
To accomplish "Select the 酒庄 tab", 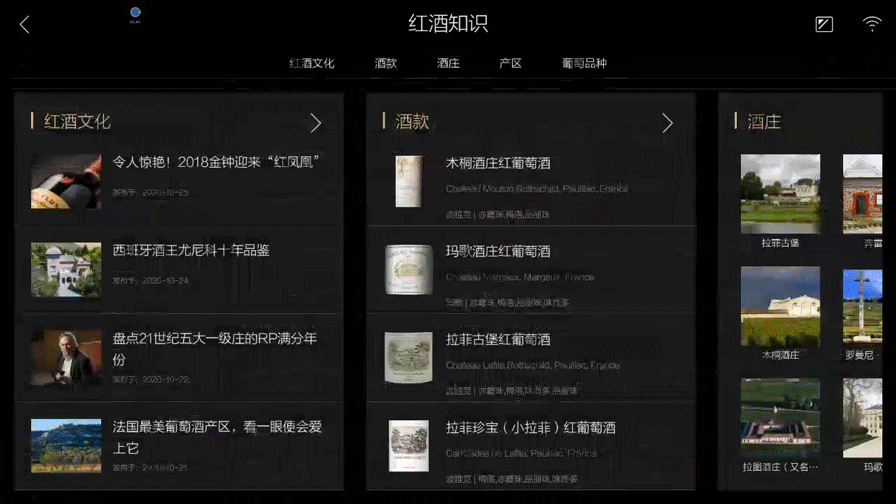I will (448, 63).
